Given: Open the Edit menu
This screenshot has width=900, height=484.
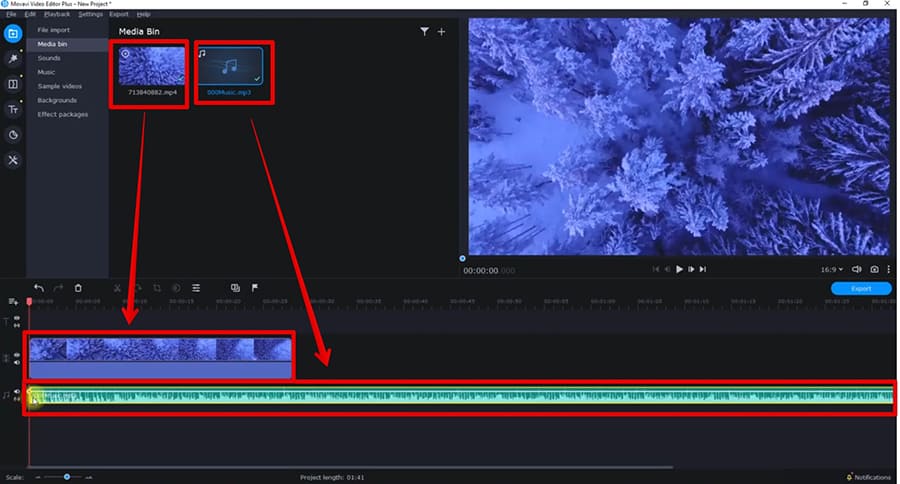Looking at the screenshot, I should 30,14.
